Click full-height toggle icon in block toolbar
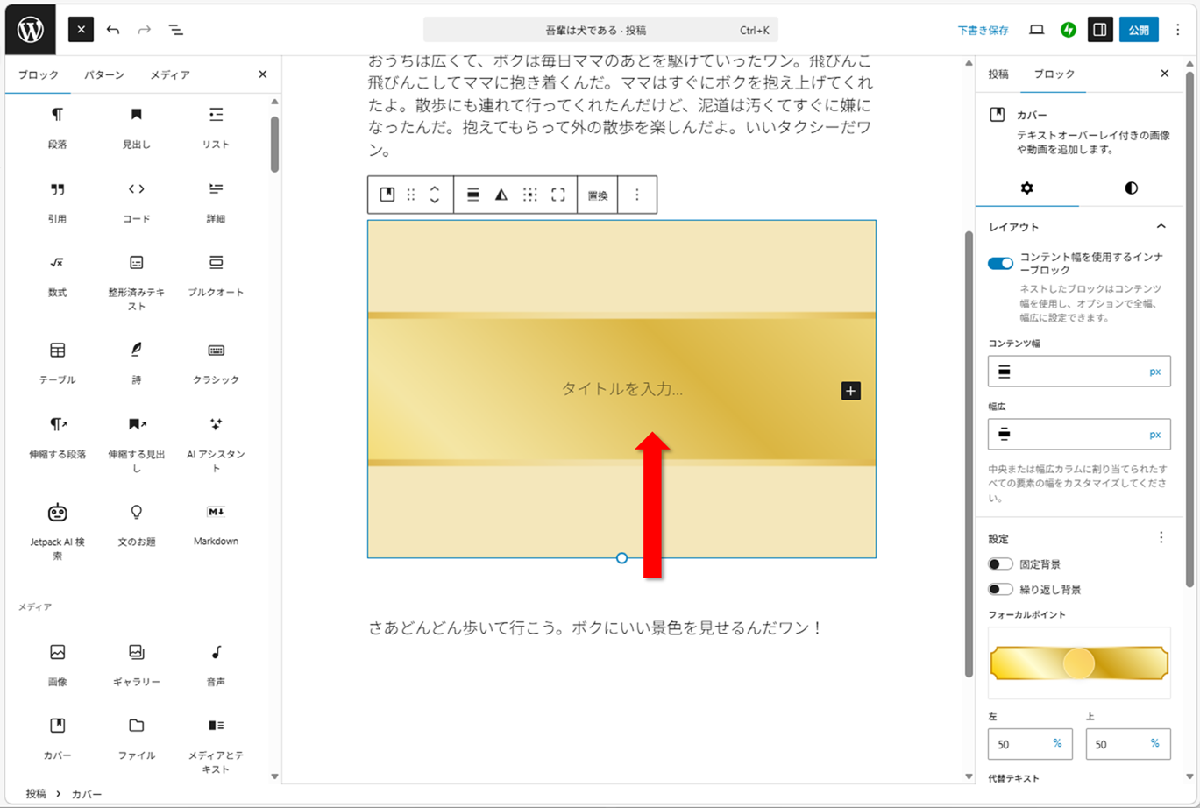1200x808 pixels. (558, 195)
